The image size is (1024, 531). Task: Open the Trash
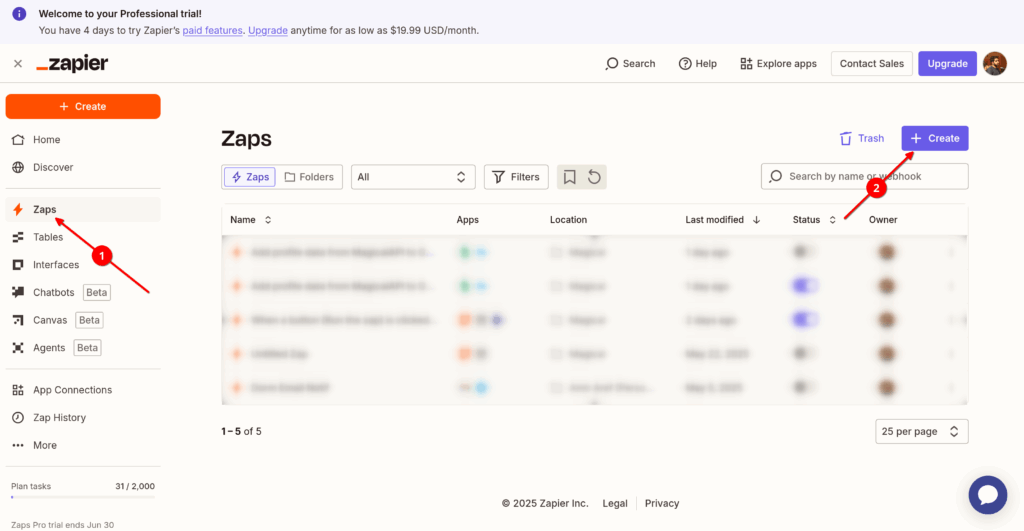coord(861,138)
